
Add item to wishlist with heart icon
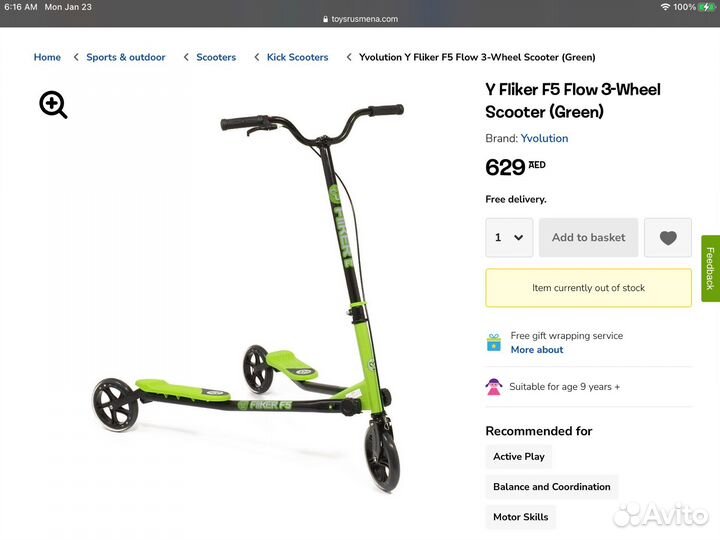pyautogui.click(x=668, y=237)
